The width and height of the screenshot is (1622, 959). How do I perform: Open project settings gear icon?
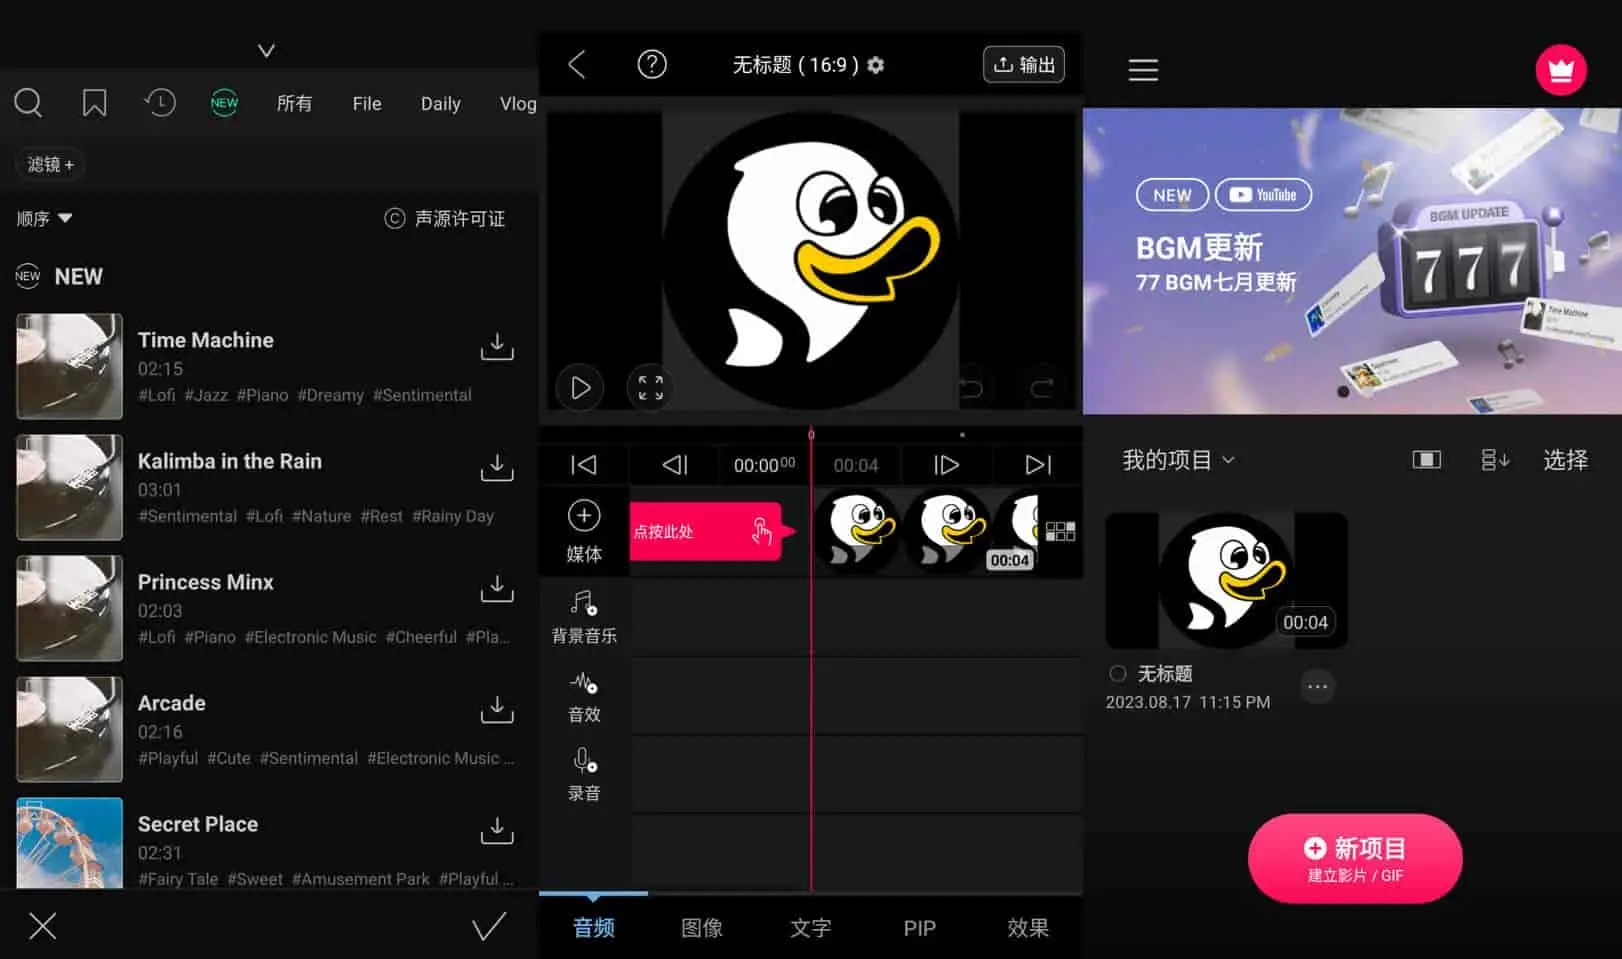point(876,65)
